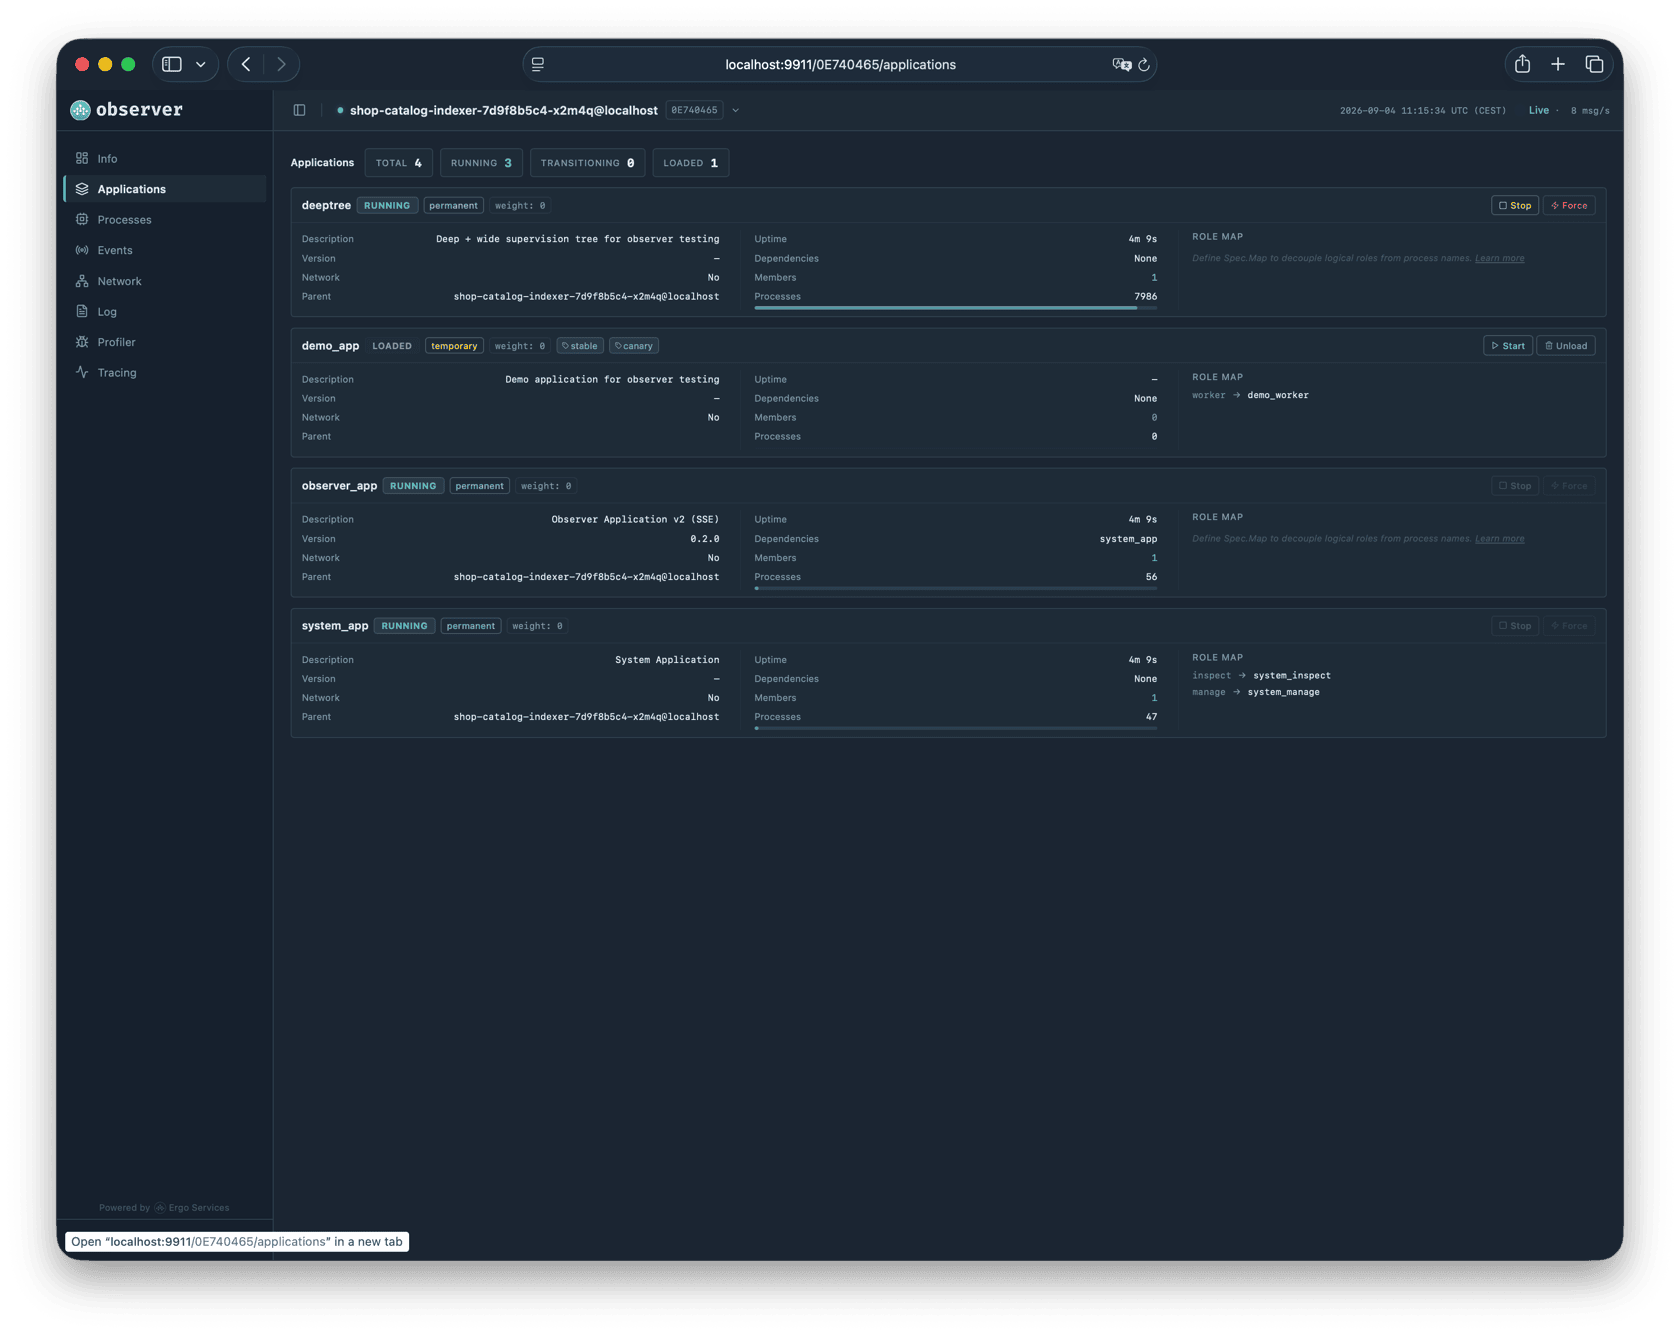Stop the deeptree application
The width and height of the screenshot is (1680, 1335).
1514,205
